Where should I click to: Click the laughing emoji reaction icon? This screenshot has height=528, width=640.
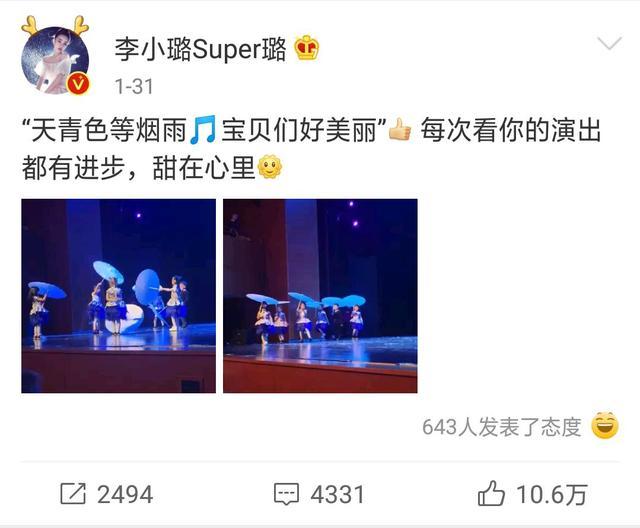coord(605,426)
